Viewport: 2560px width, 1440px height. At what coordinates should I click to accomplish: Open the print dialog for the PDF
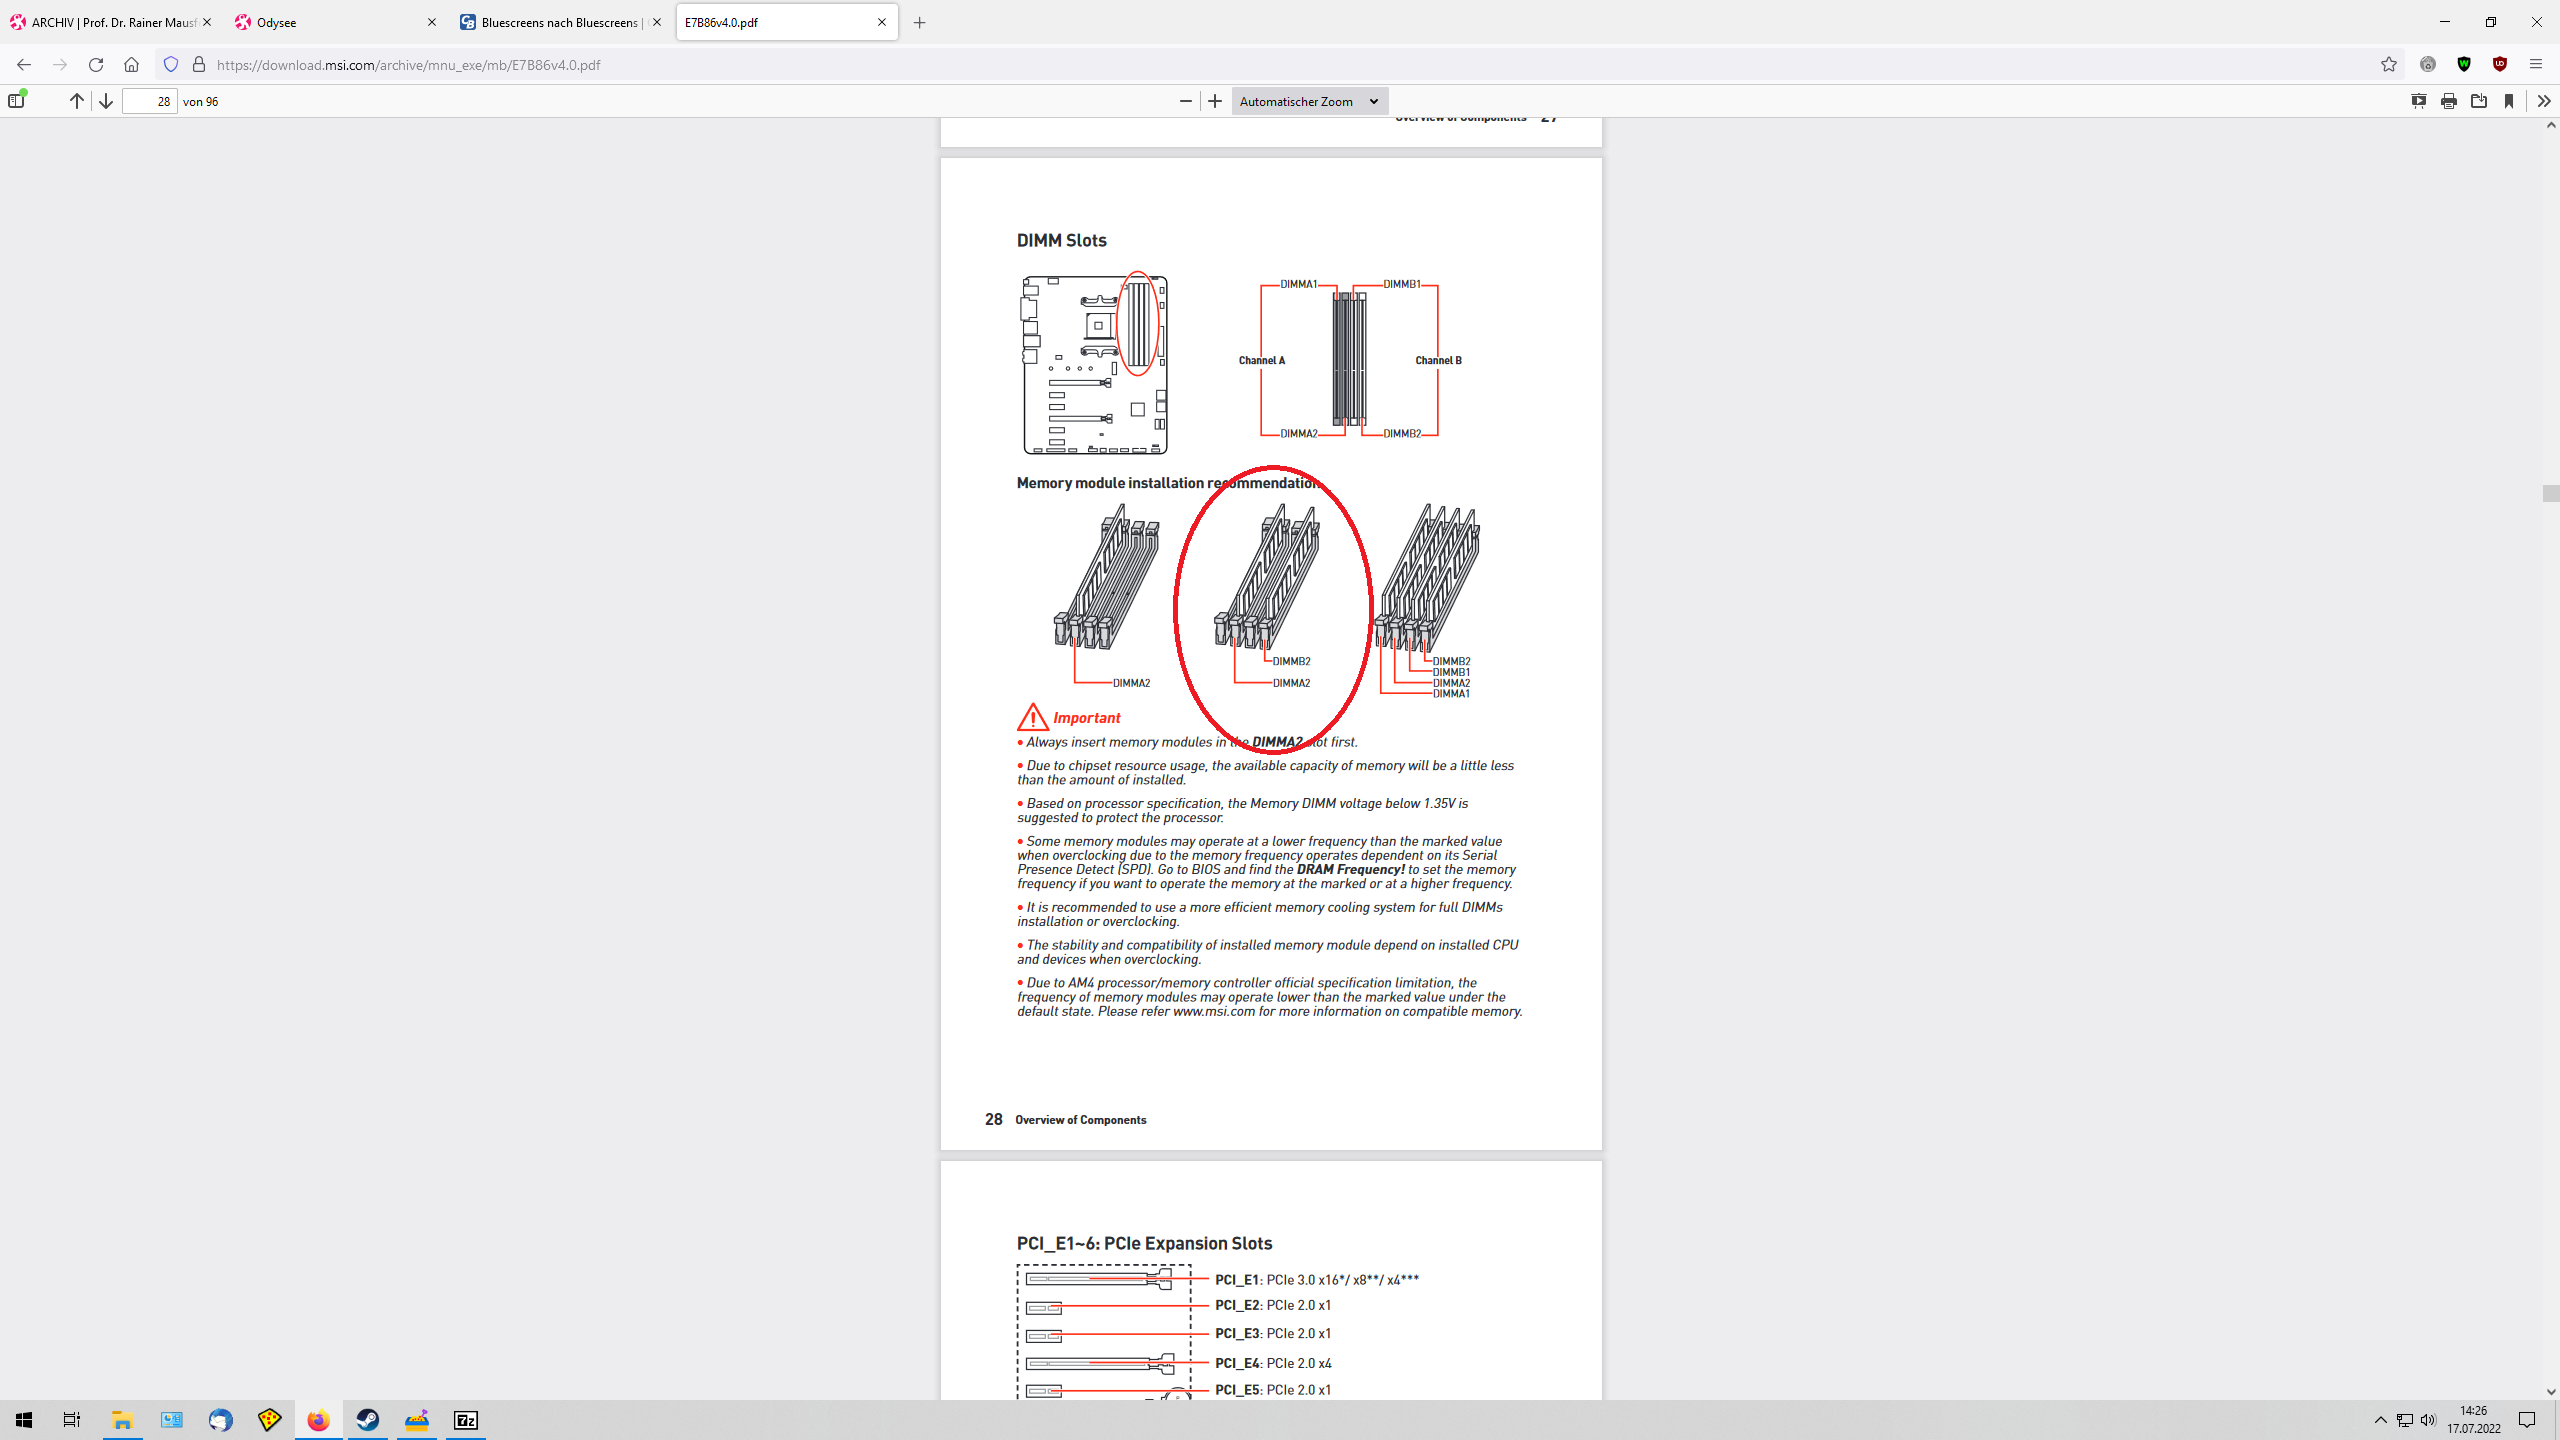[2449, 101]
